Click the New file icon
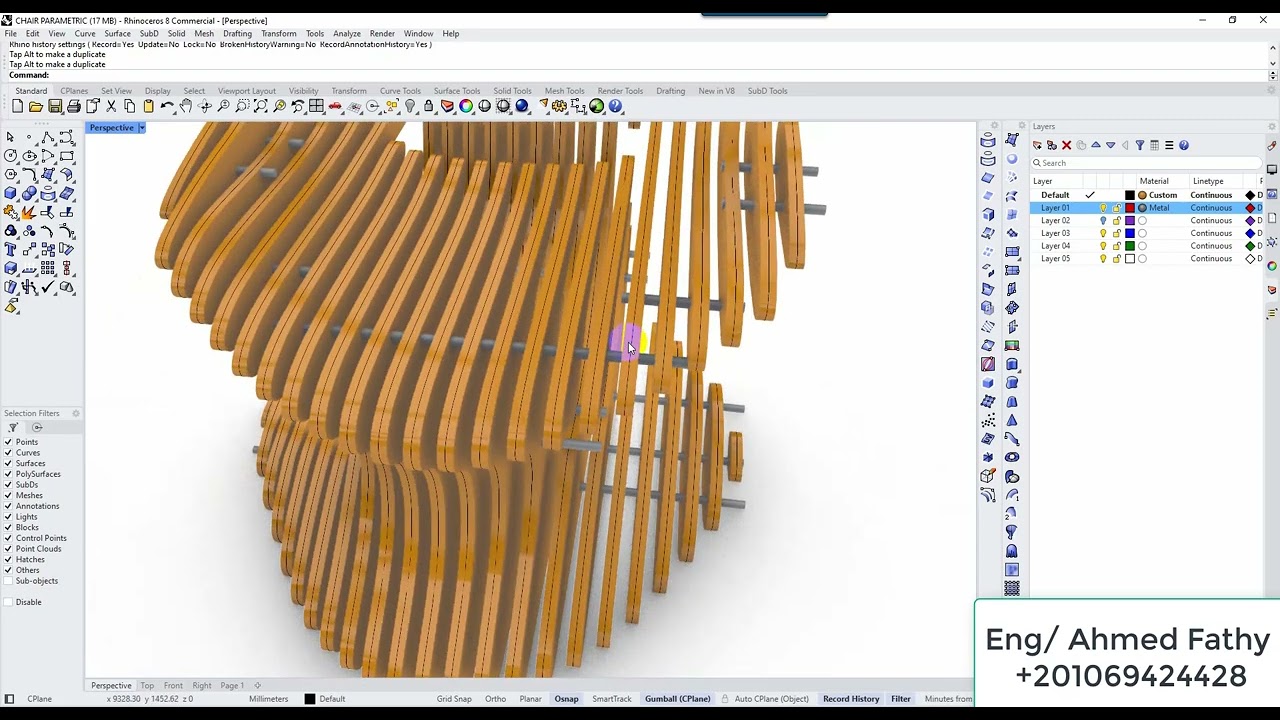 [x=17, y=106]
